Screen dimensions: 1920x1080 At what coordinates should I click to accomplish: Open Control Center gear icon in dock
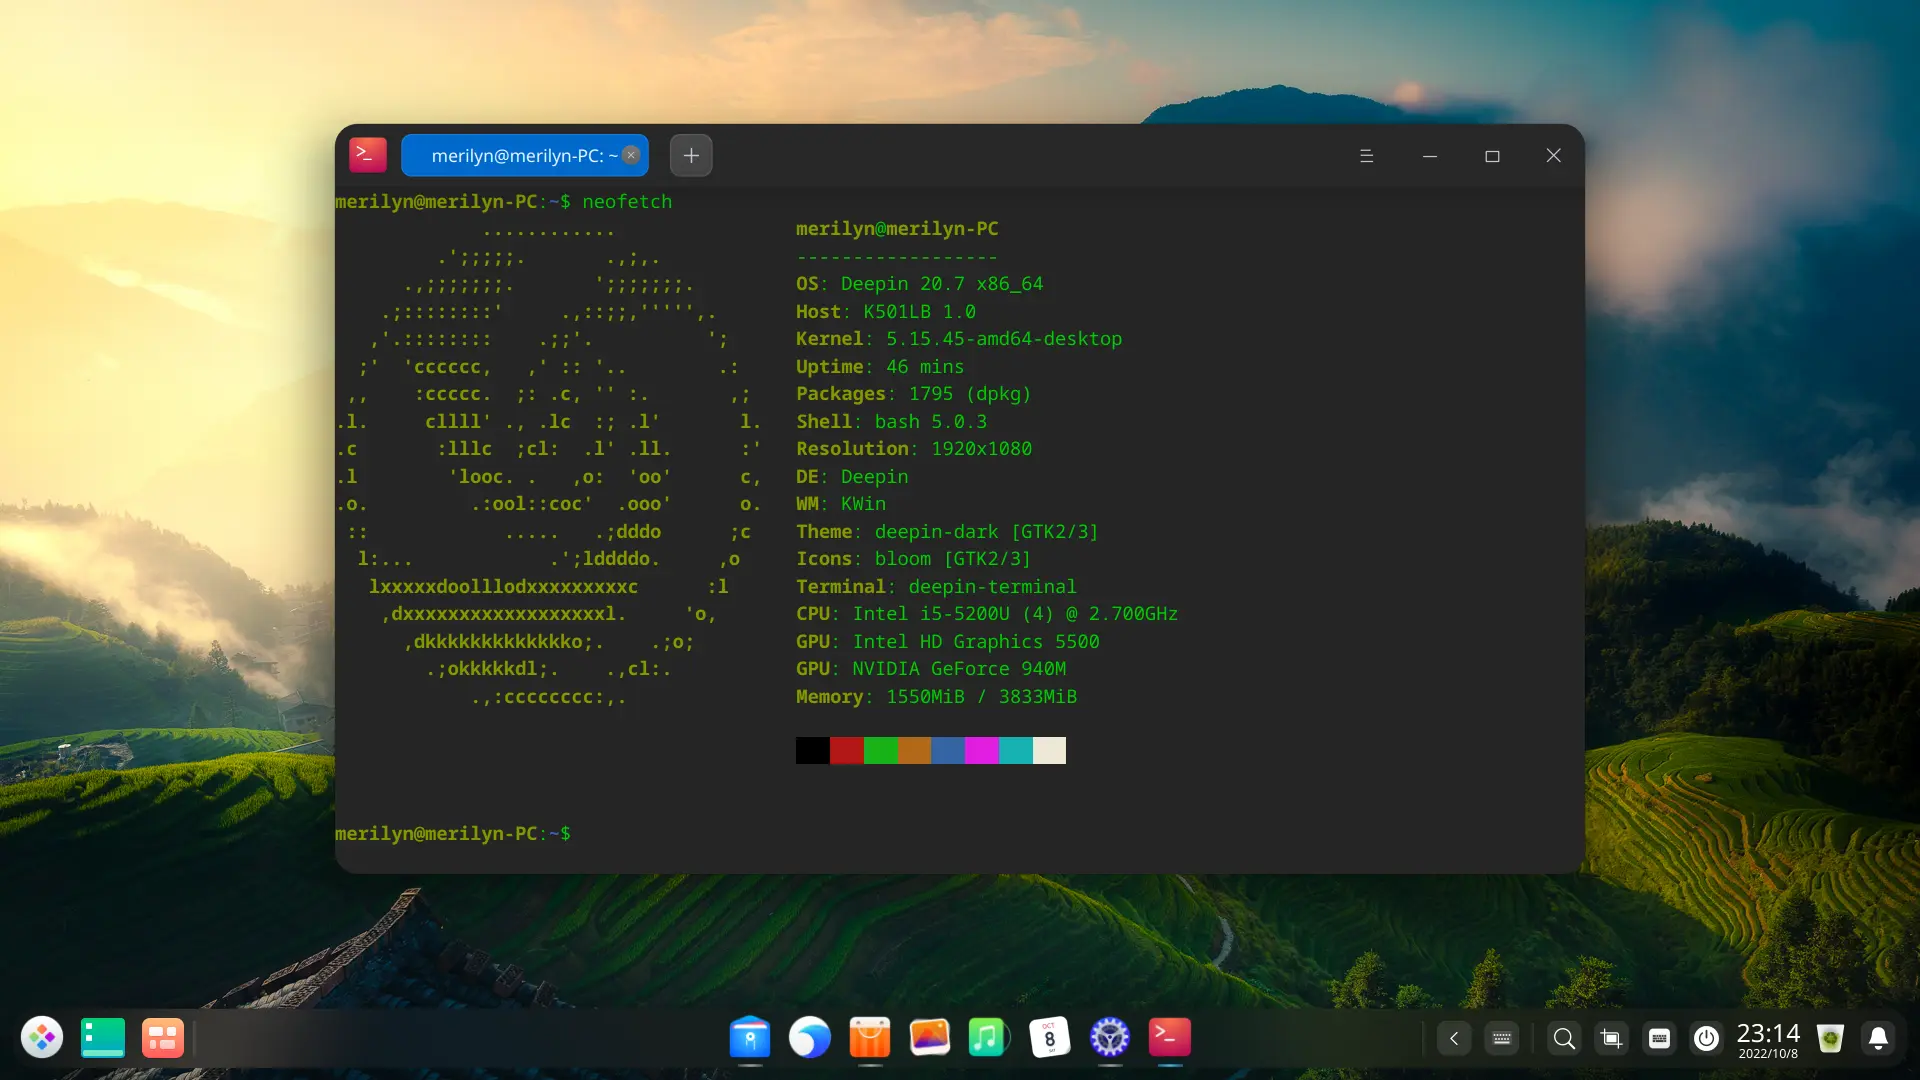click(1109, 1038)
